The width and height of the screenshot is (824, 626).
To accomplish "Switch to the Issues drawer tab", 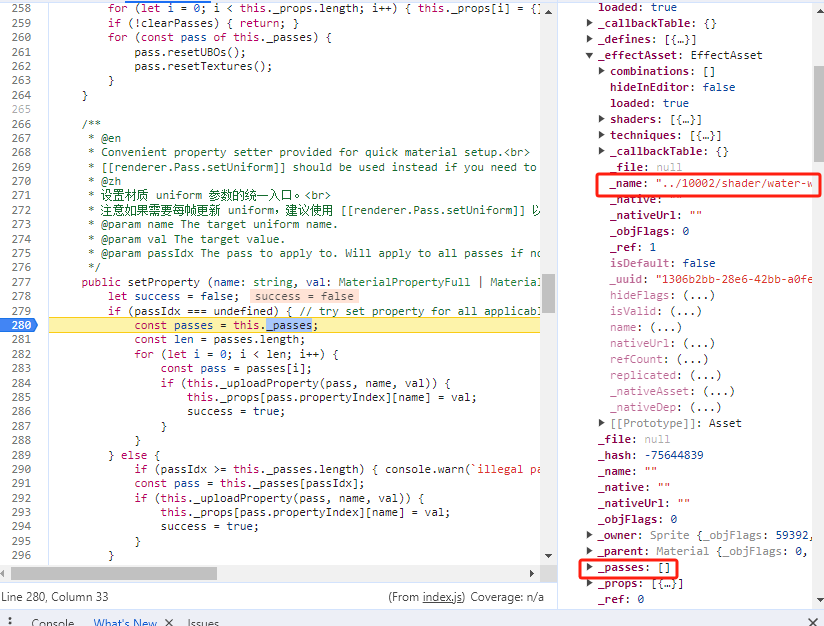I will [203, 622].
